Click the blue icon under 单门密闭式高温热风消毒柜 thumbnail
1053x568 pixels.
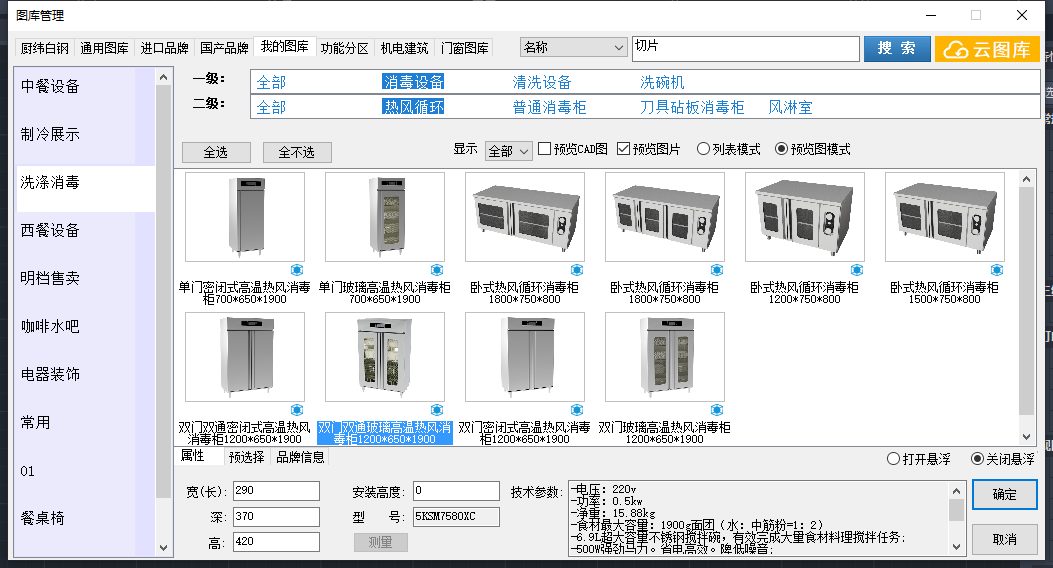297,270
